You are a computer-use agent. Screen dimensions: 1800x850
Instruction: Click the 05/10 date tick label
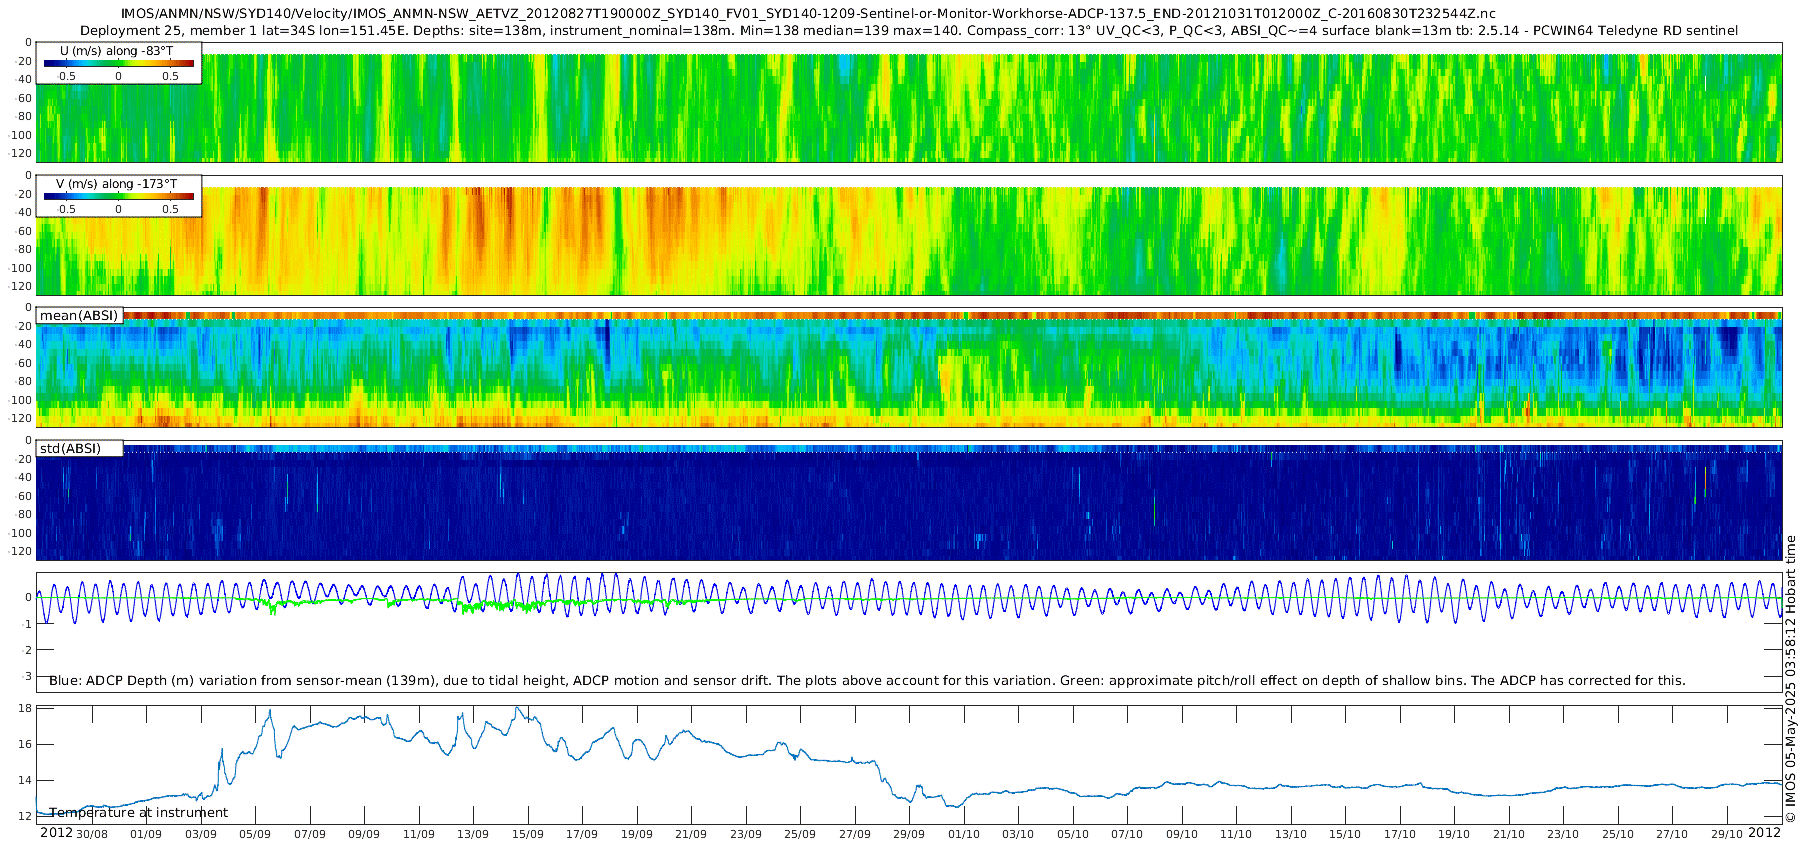1073,834
